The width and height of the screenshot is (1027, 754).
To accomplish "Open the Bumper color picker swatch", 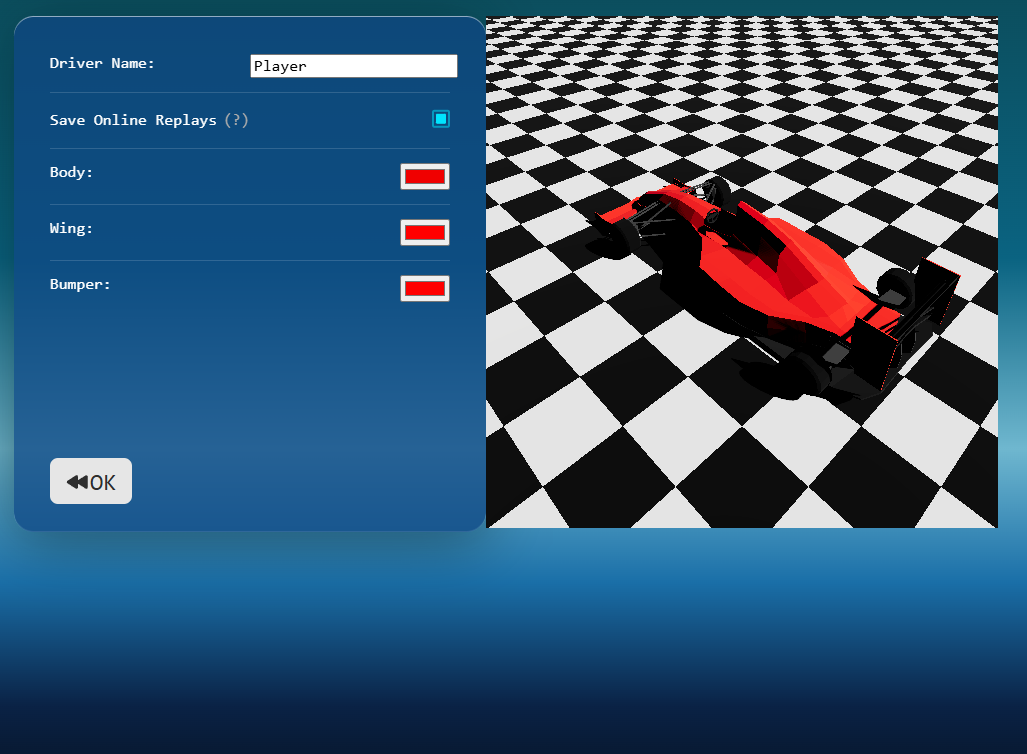I will 425,288.
